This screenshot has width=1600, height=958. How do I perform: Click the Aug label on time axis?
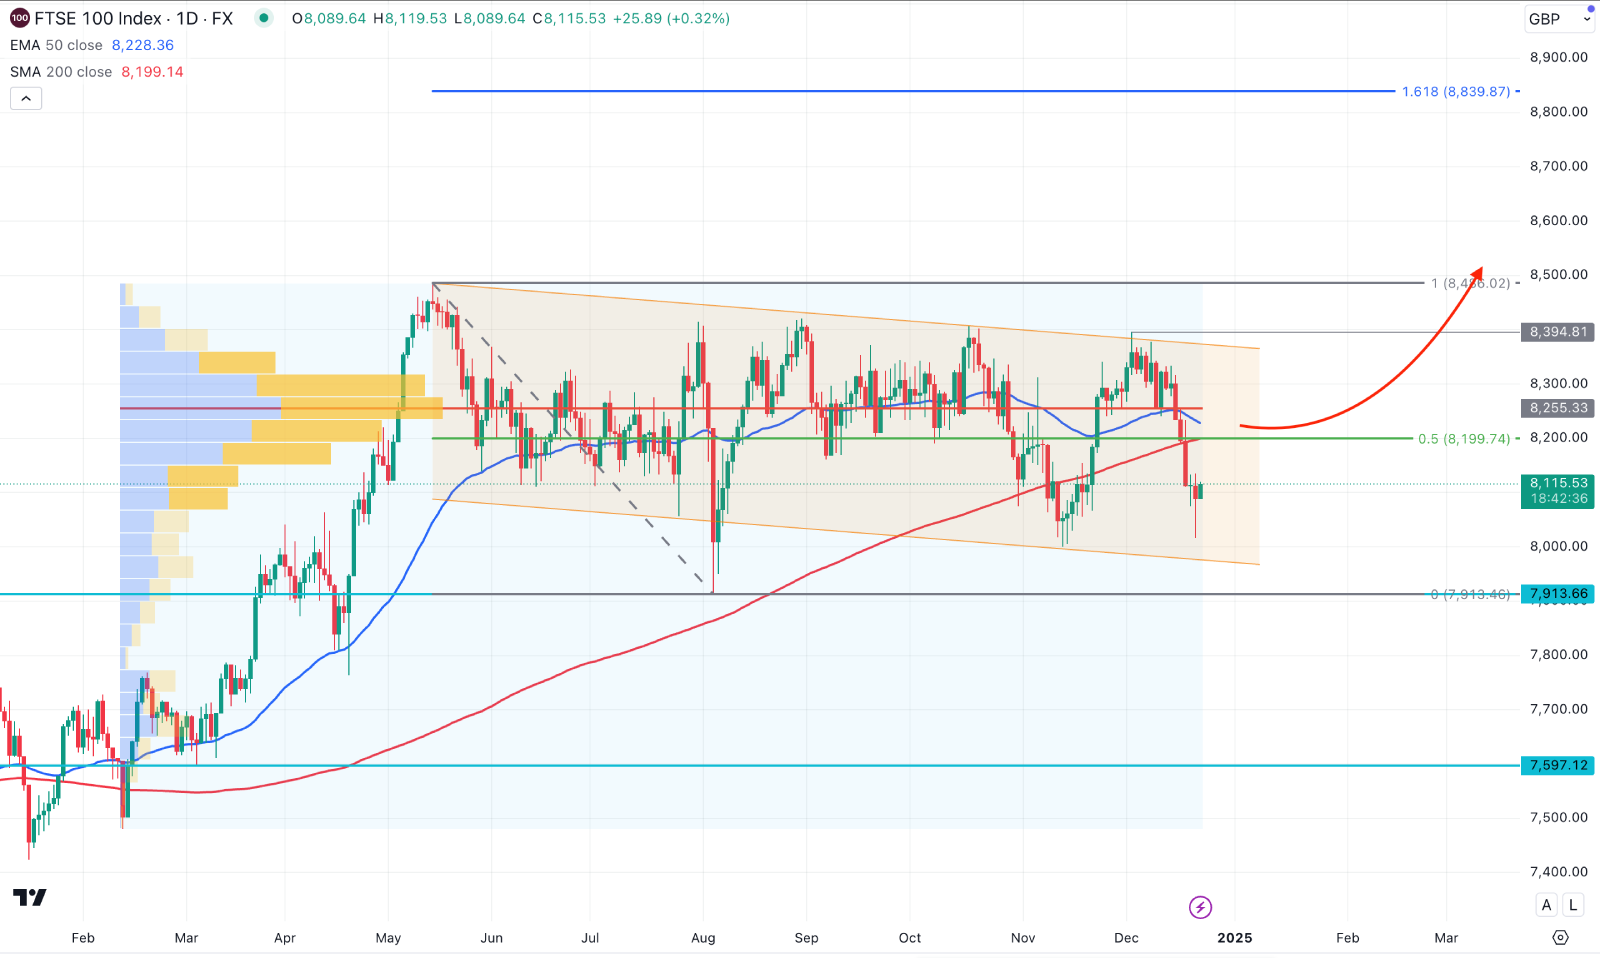tap(703, 938)
